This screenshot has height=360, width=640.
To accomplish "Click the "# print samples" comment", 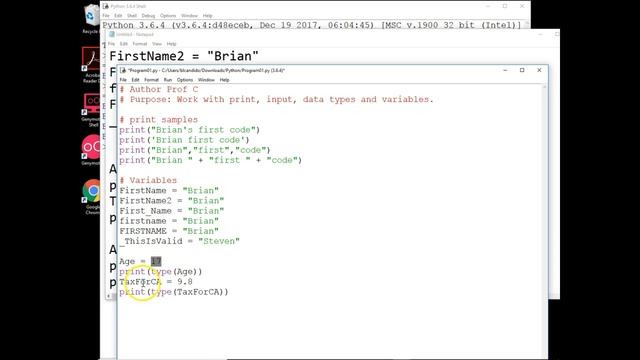I will pos(159,120).
